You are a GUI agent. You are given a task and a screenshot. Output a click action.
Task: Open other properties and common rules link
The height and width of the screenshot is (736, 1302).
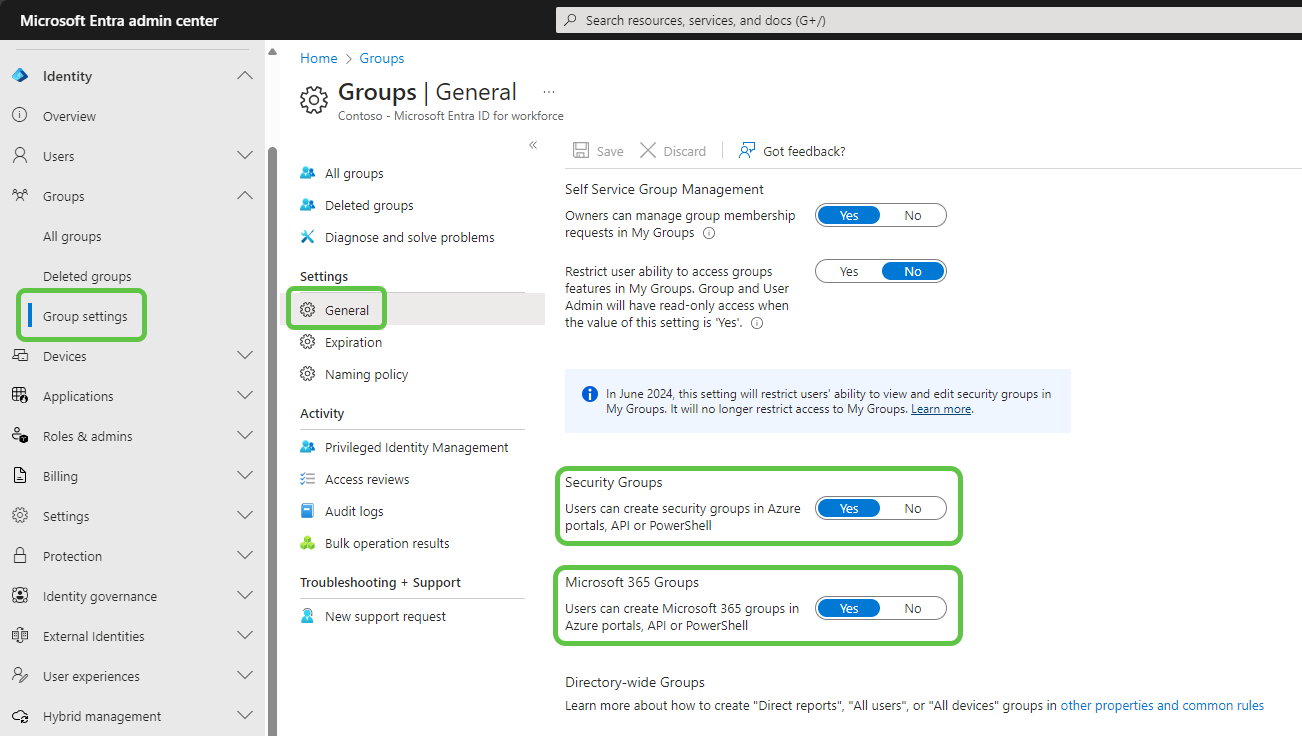[1162, 705]
